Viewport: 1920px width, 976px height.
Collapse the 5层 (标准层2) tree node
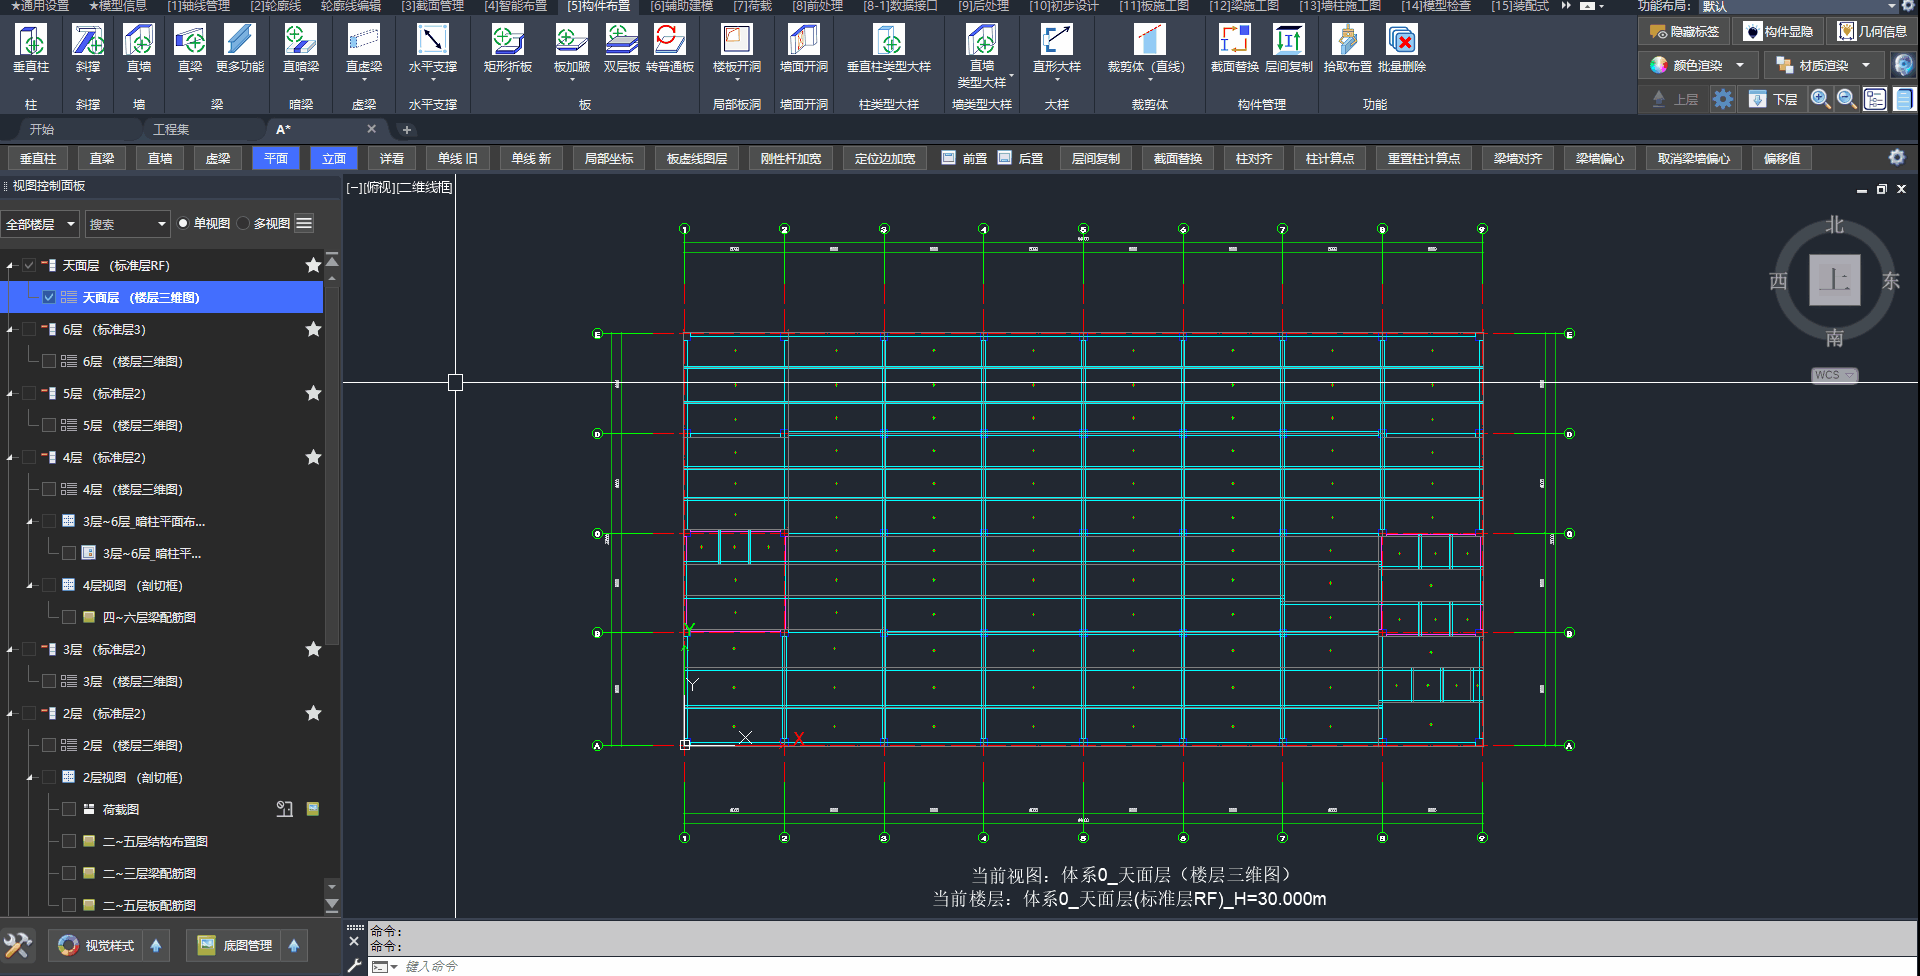click(11, 394)
